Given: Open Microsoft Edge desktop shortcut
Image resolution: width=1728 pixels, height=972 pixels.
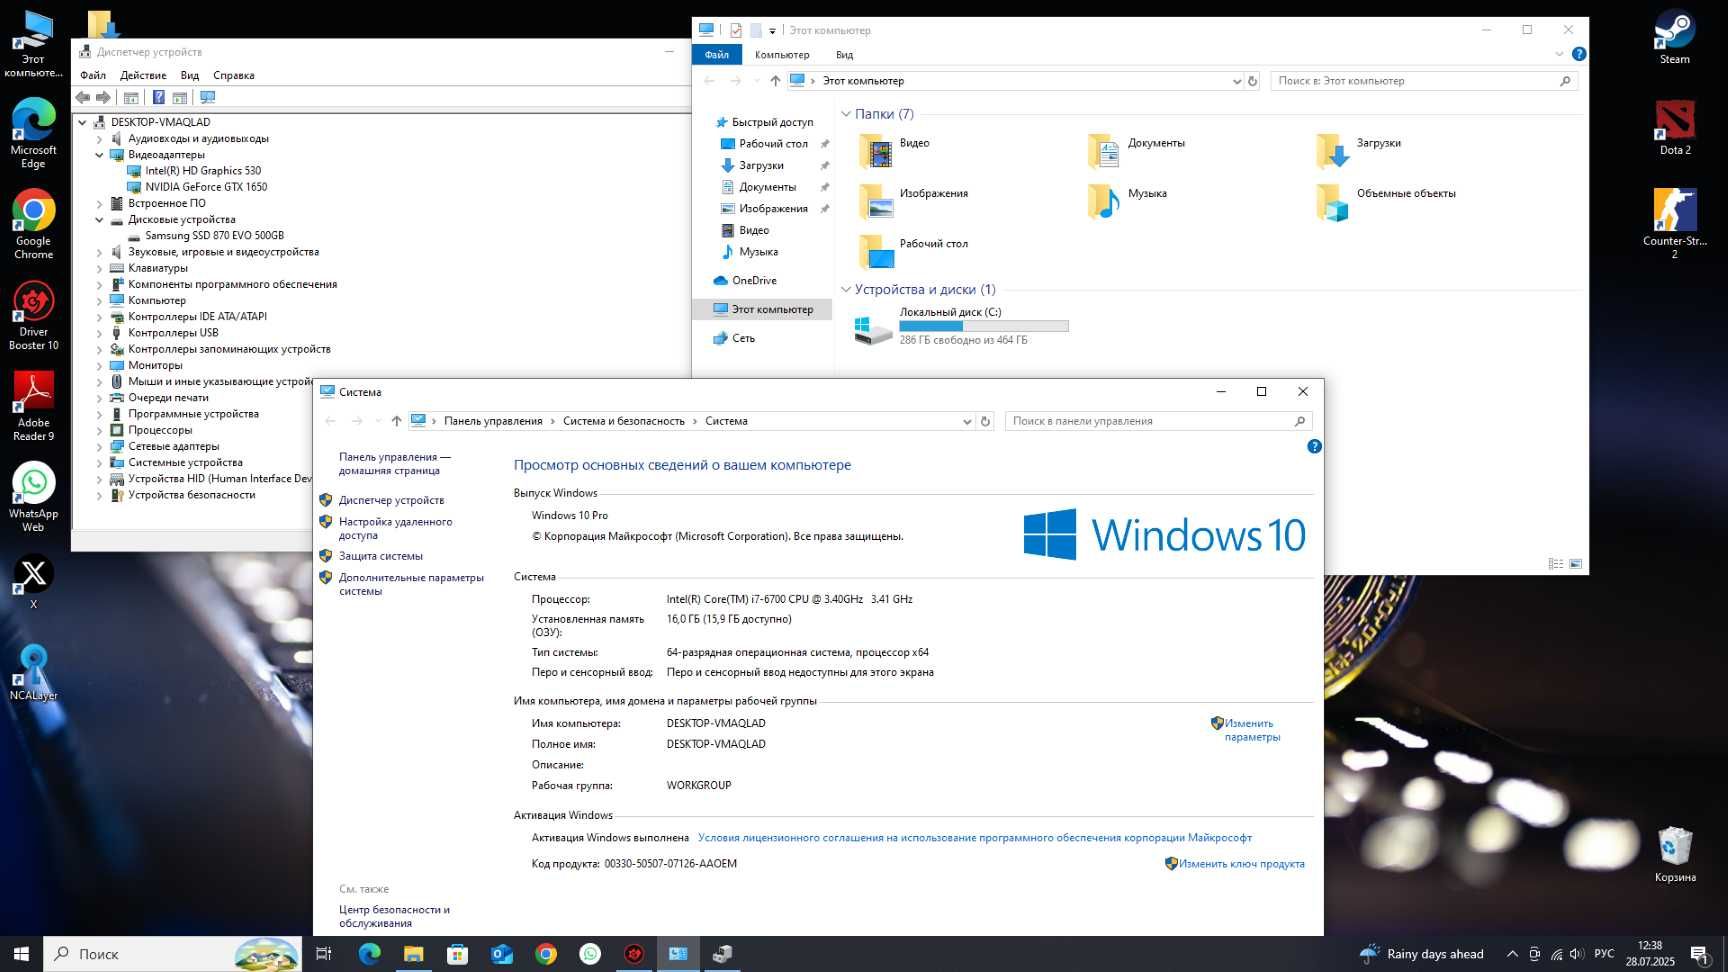Looking at the screenshot, I should click(x=33, y=133).
